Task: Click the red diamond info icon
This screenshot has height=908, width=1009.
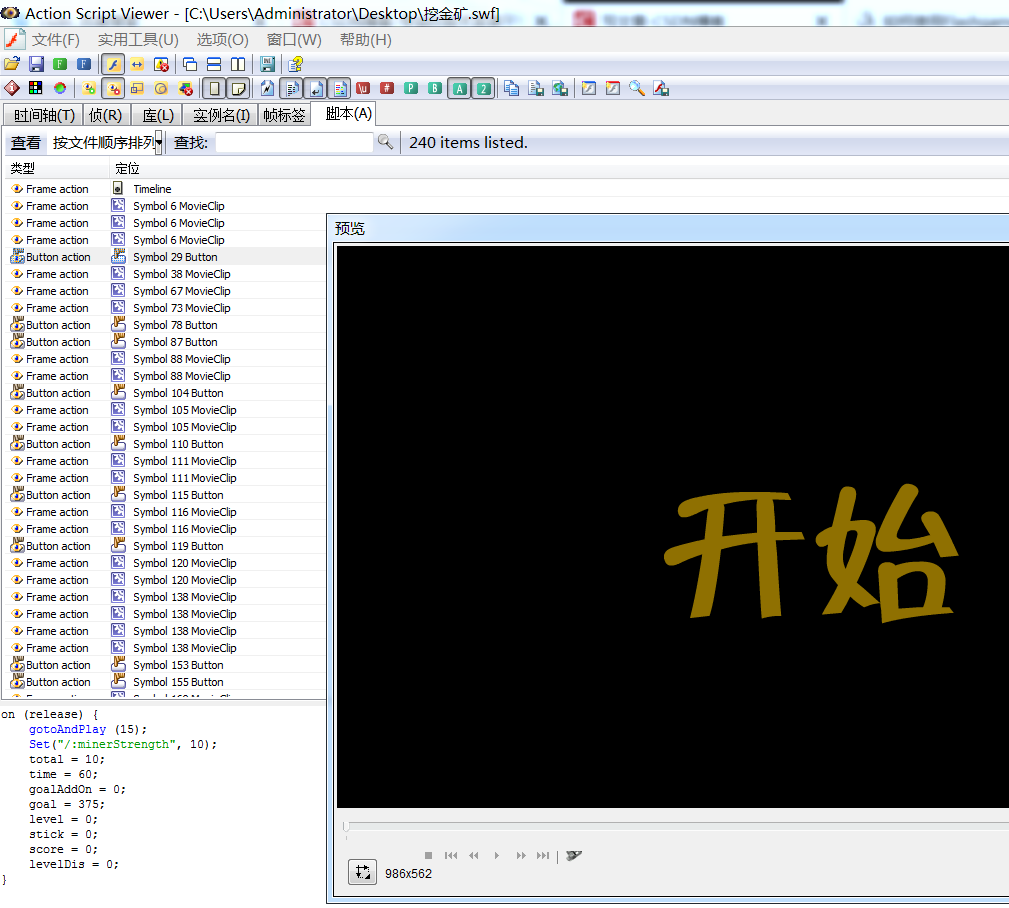Action: click(12, 88)
